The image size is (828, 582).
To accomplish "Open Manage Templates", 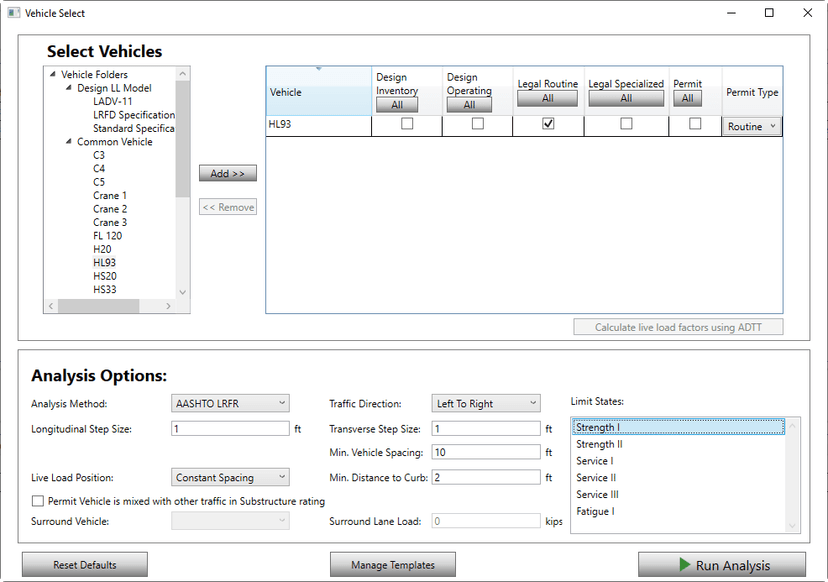I will 392,565.
